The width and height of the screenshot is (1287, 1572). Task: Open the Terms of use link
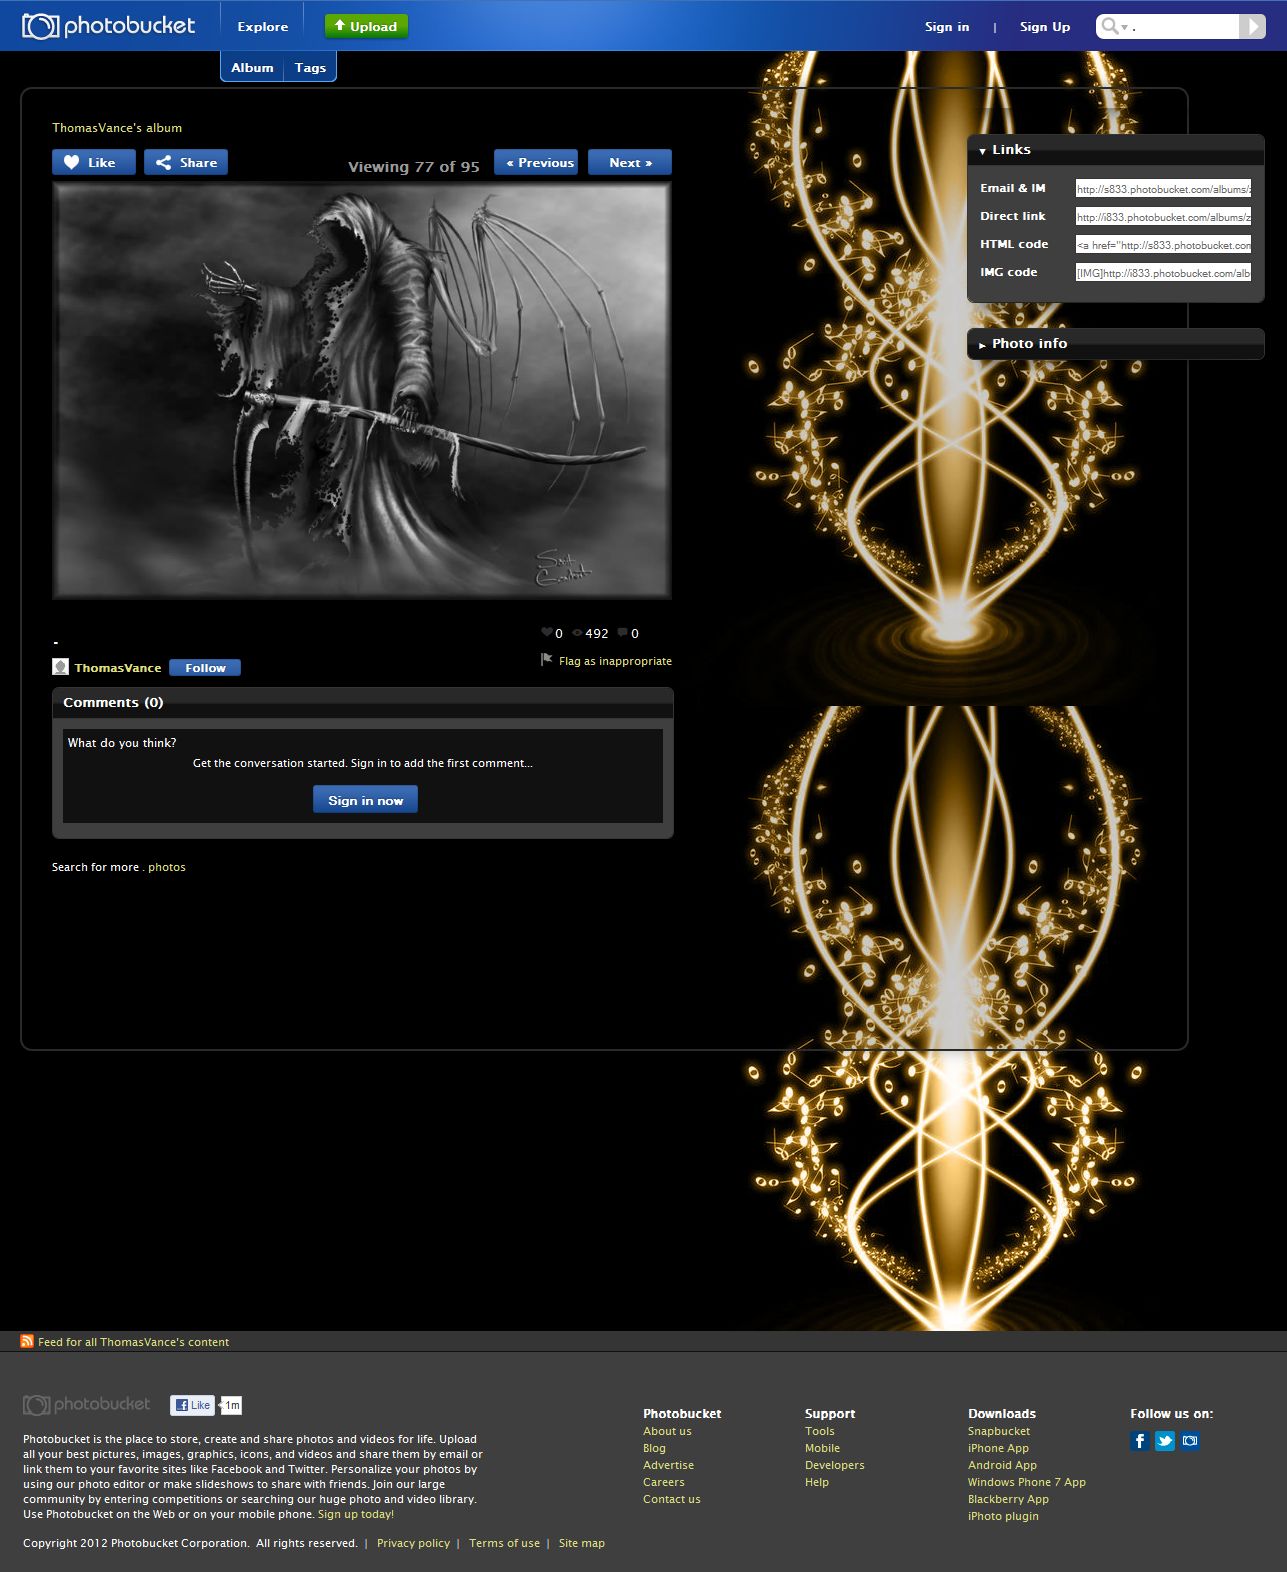[x=504, y=1543]
